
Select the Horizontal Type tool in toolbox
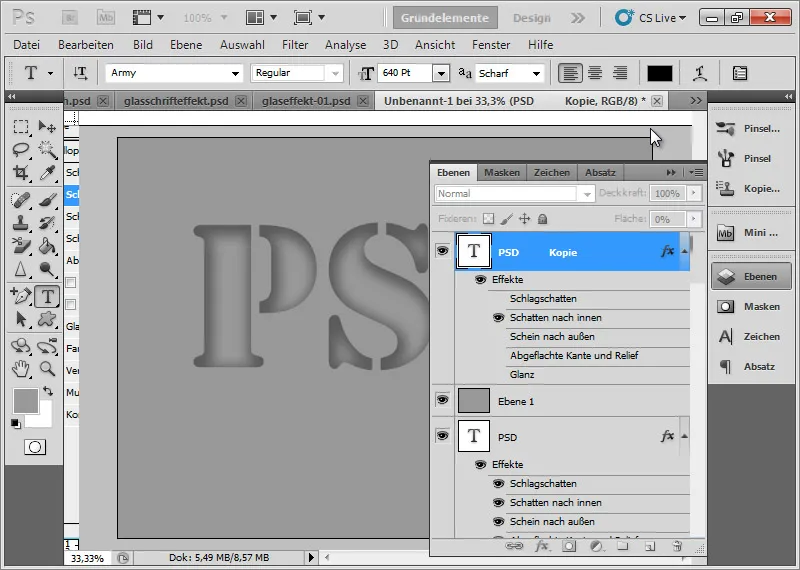click(x=47, y=296)
